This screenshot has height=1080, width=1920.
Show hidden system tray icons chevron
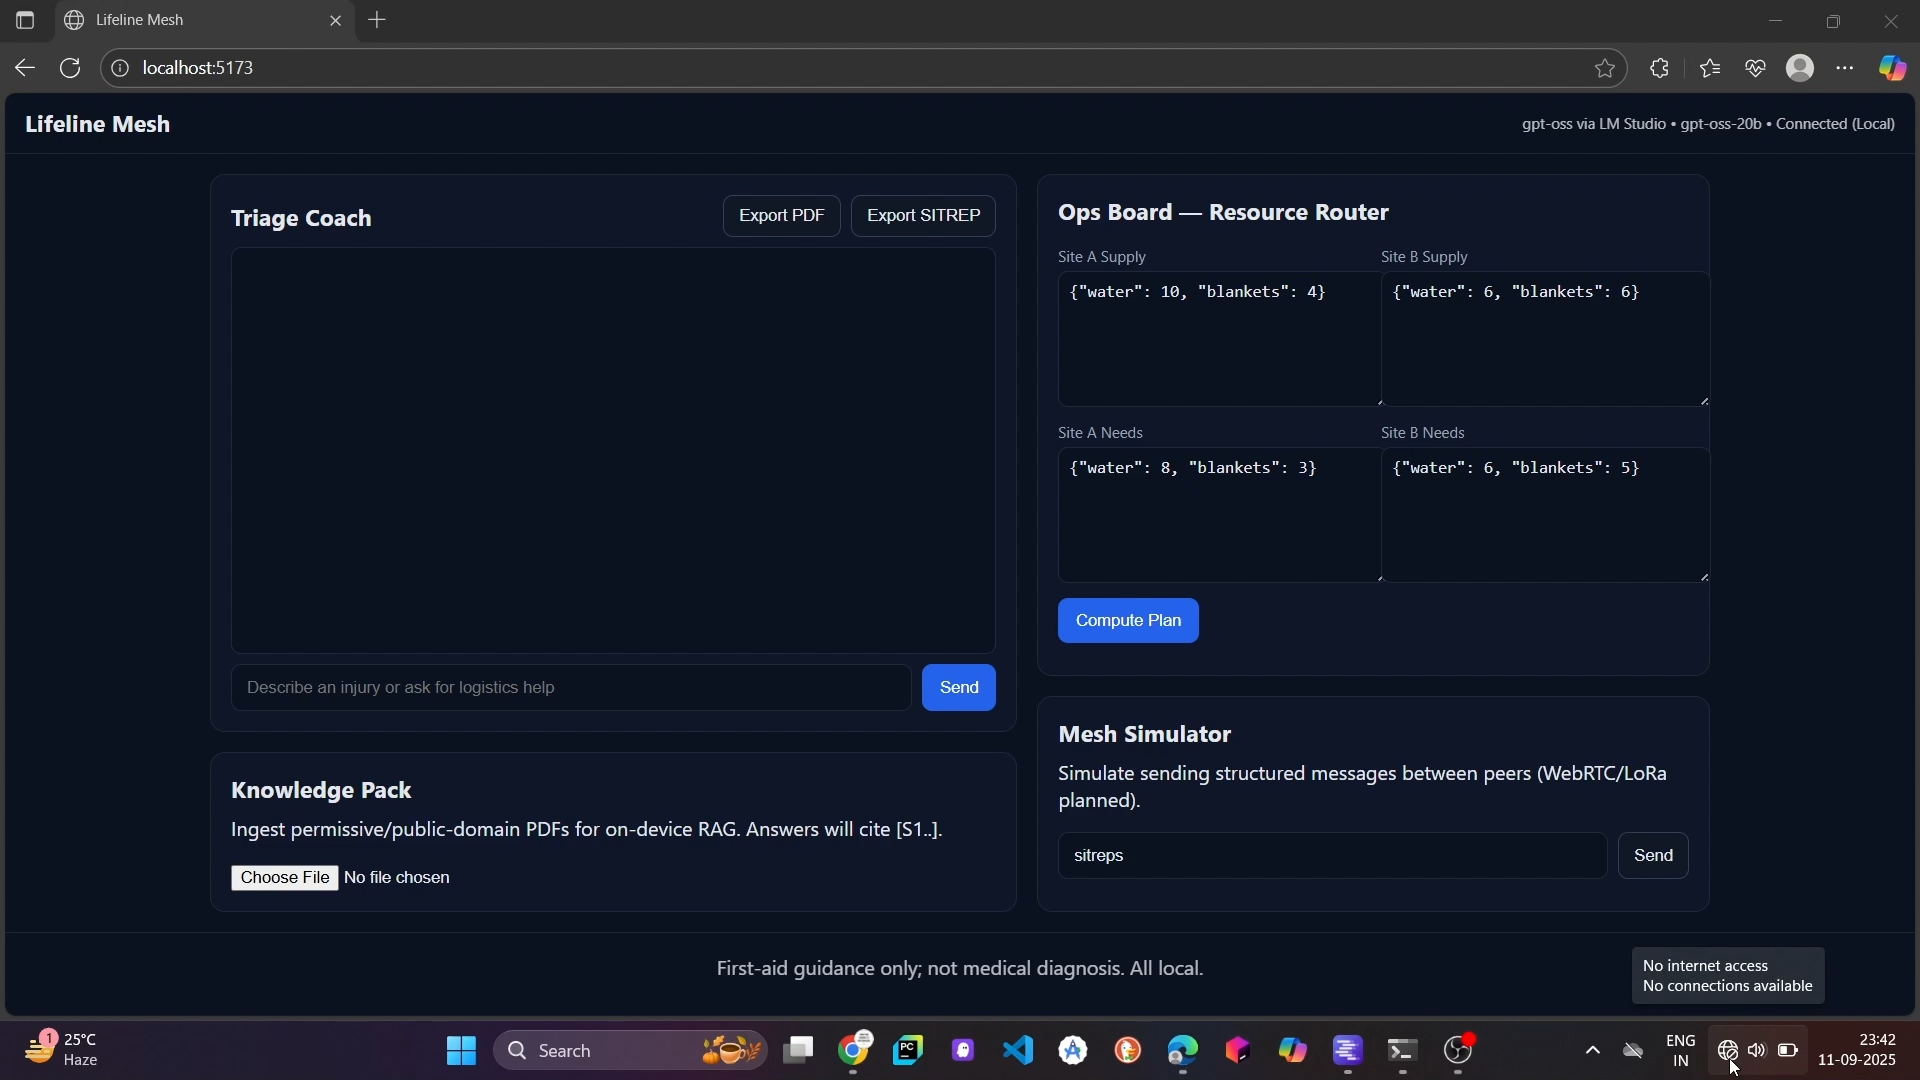(1593, 1051)
